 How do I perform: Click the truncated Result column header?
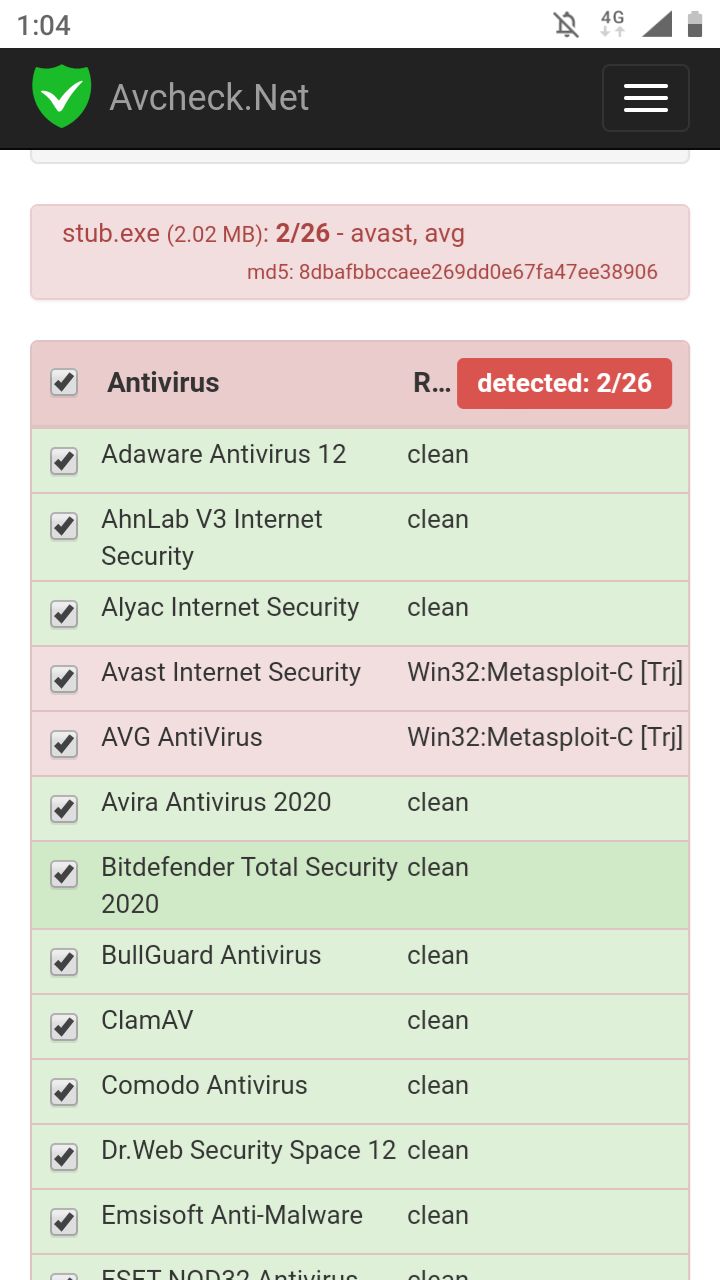tap(432, 383)
